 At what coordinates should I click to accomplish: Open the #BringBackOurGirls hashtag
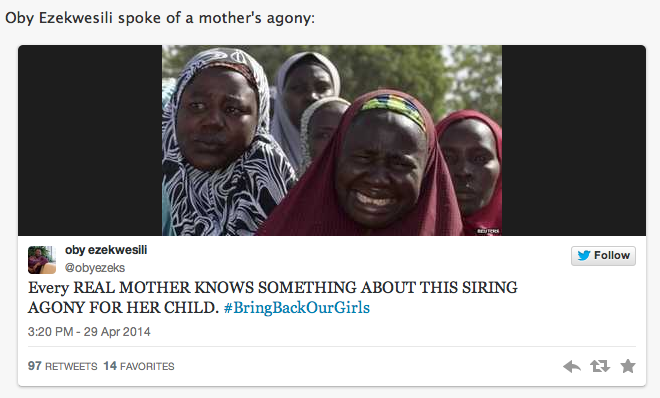[297, 308]
